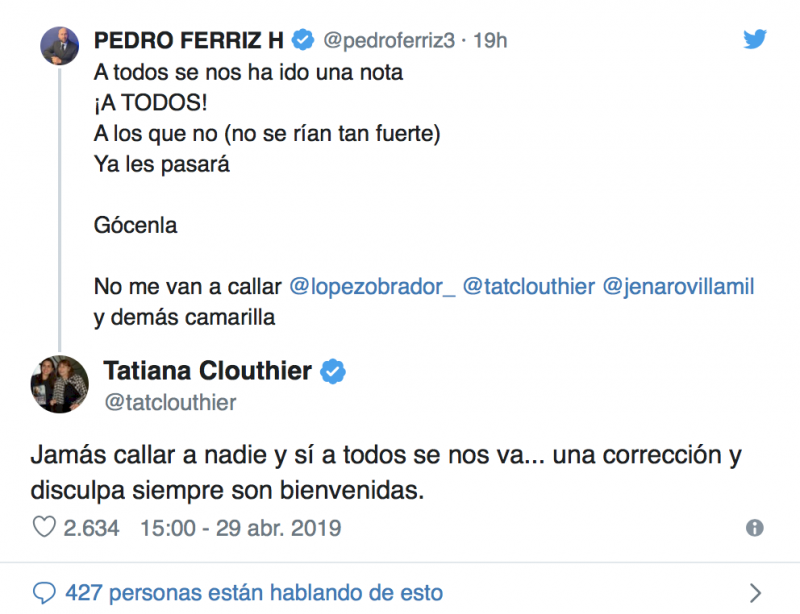
Task: Click the Twitter bird logo
Action: (x=755, y=39)
